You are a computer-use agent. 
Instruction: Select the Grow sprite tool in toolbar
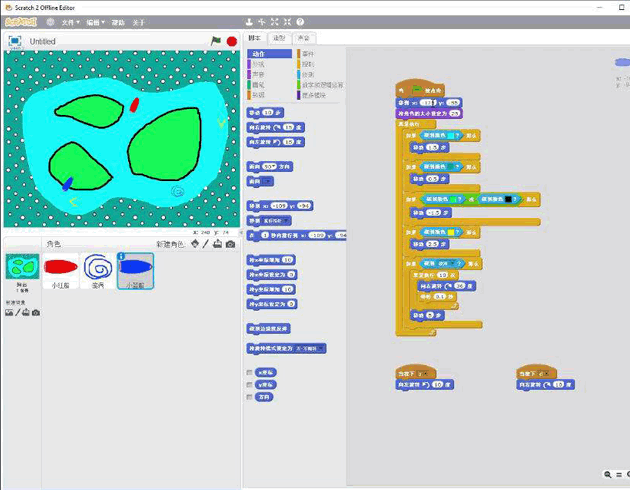274,22
